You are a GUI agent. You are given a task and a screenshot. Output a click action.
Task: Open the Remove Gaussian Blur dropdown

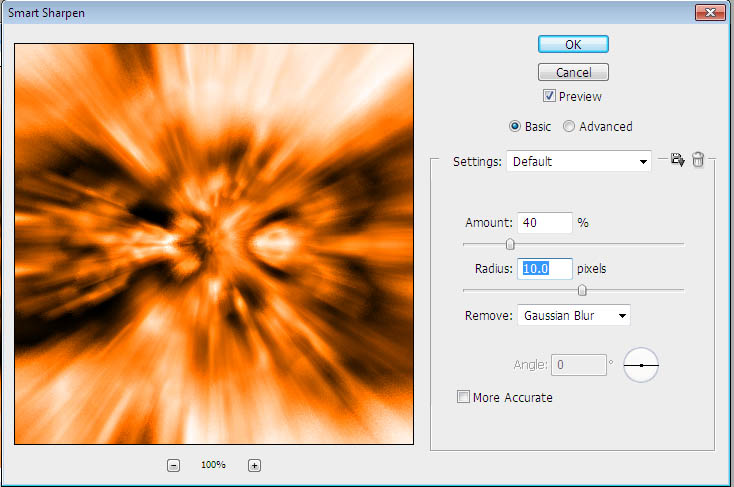click(574, 316)
